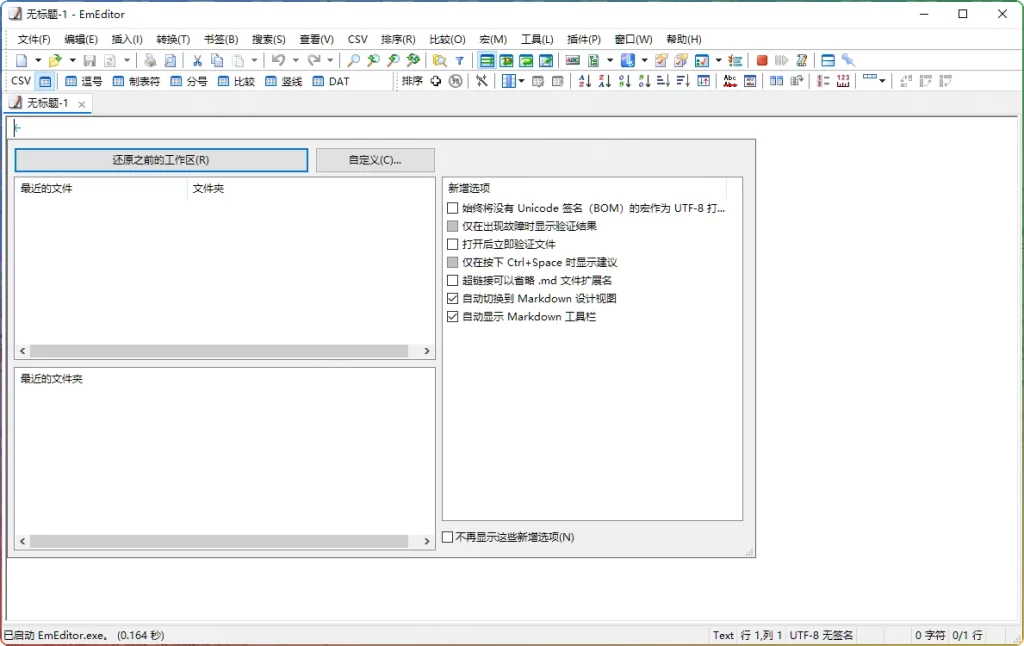Open the 宏(M) menu

pyautogui.click(x=493, y=39)
